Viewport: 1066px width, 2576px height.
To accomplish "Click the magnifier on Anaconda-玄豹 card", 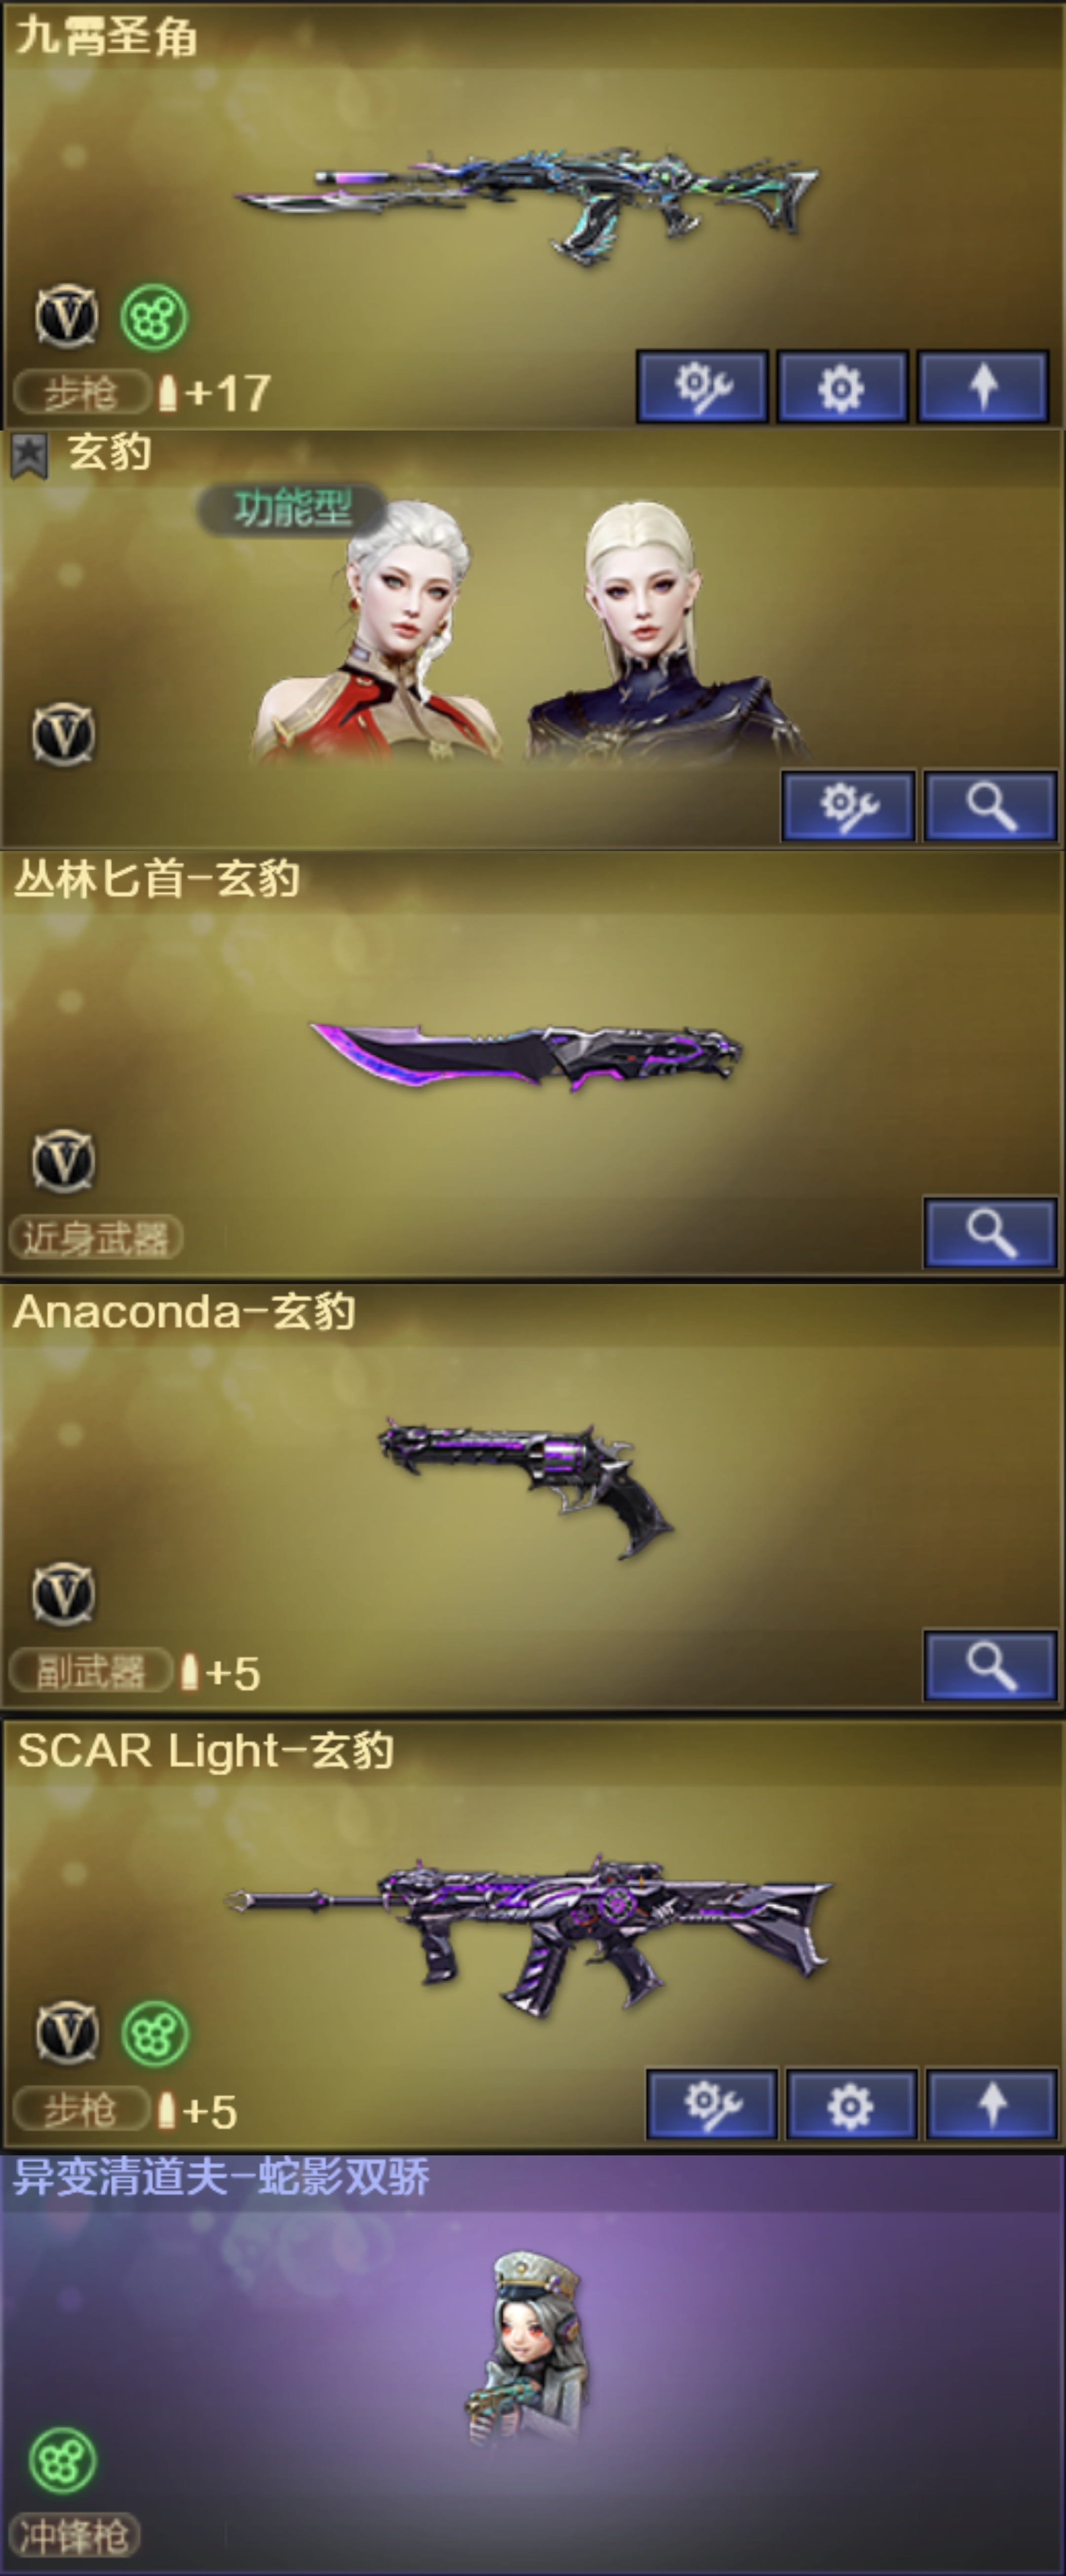I will tap(990, 1665).
